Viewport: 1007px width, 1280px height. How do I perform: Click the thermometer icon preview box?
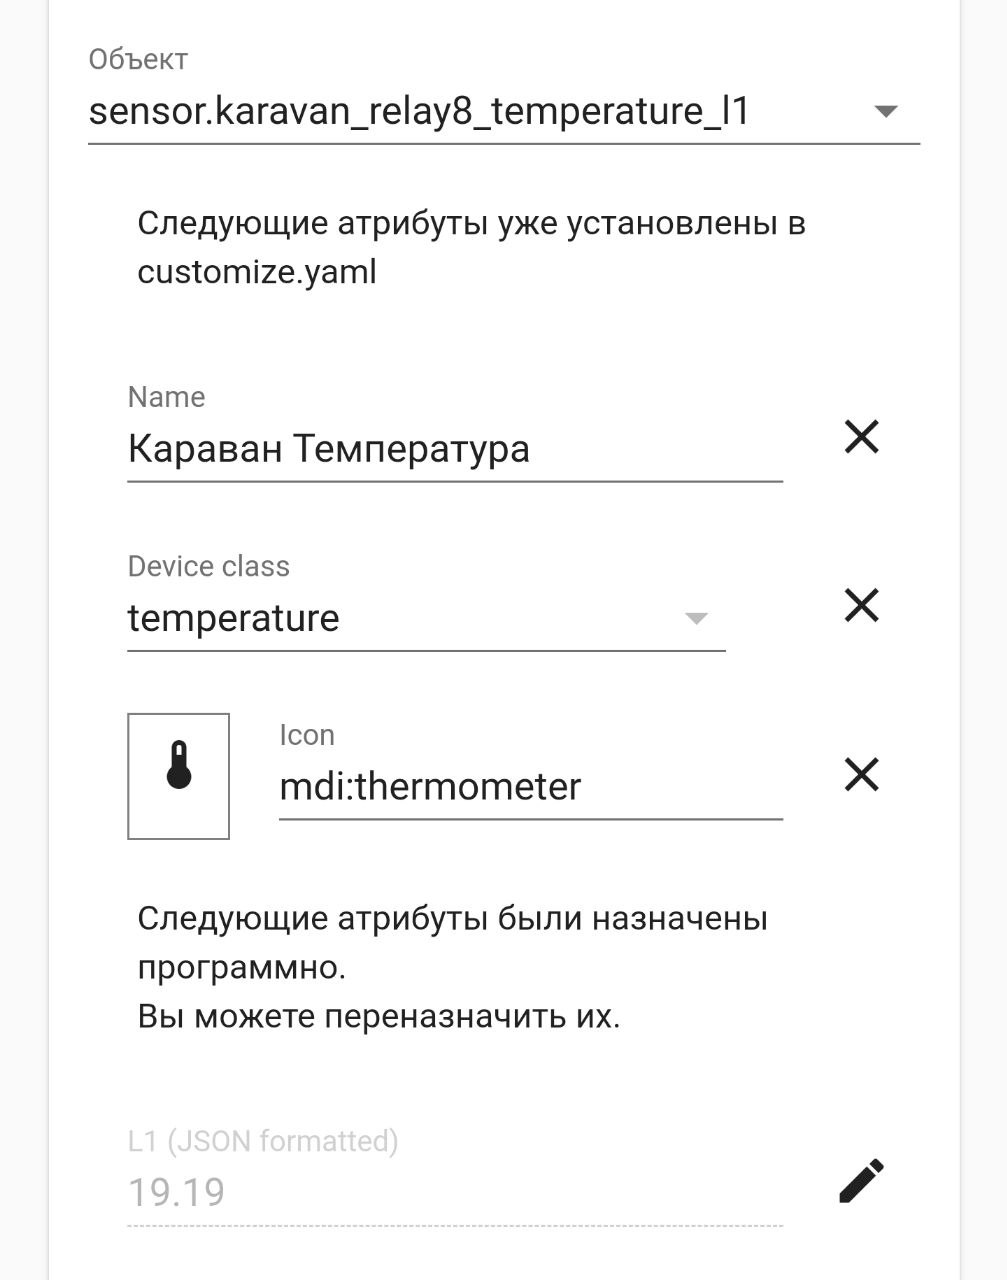[x=179, y=776]
